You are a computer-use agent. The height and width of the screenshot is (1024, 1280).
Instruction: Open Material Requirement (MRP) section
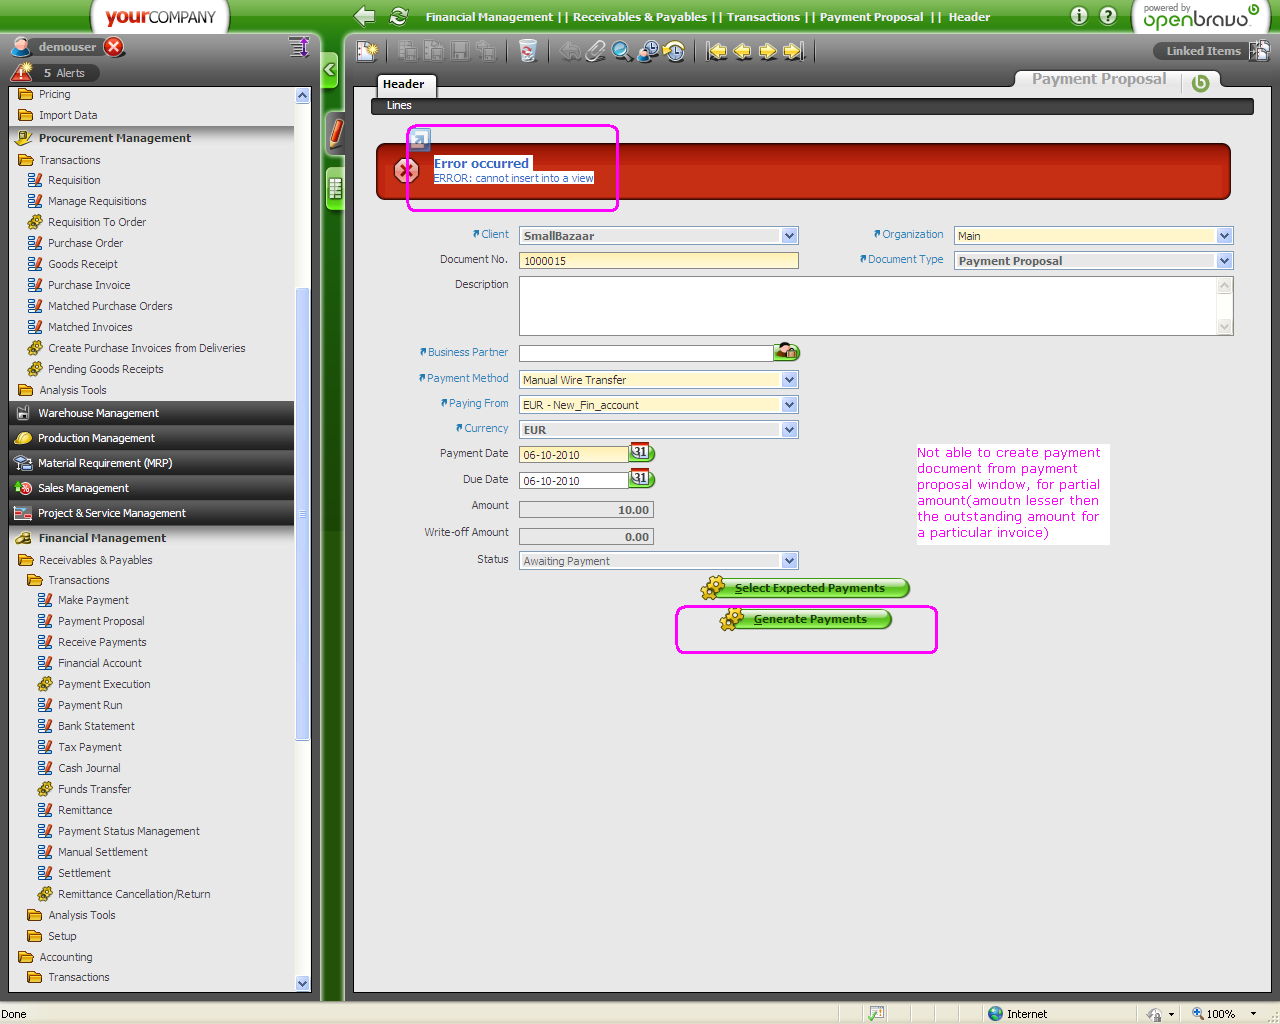coord(152,463)
